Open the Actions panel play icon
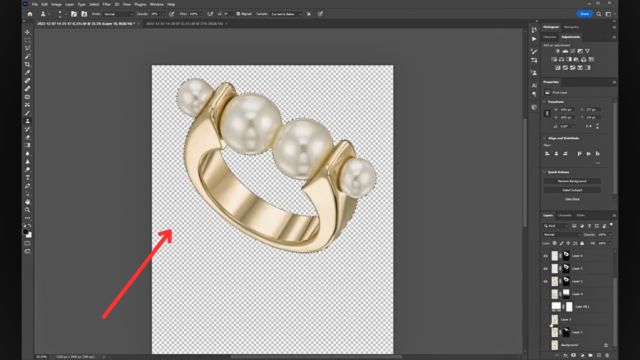This screenshot has height=360, width=640. [534, 39]
